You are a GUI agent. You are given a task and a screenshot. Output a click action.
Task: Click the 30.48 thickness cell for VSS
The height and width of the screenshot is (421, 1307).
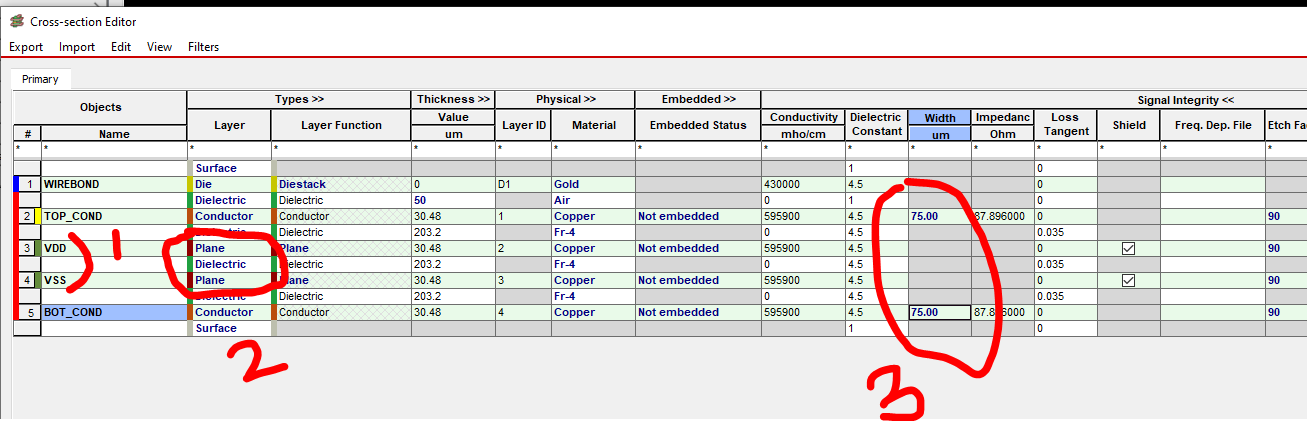coord(453,280)
